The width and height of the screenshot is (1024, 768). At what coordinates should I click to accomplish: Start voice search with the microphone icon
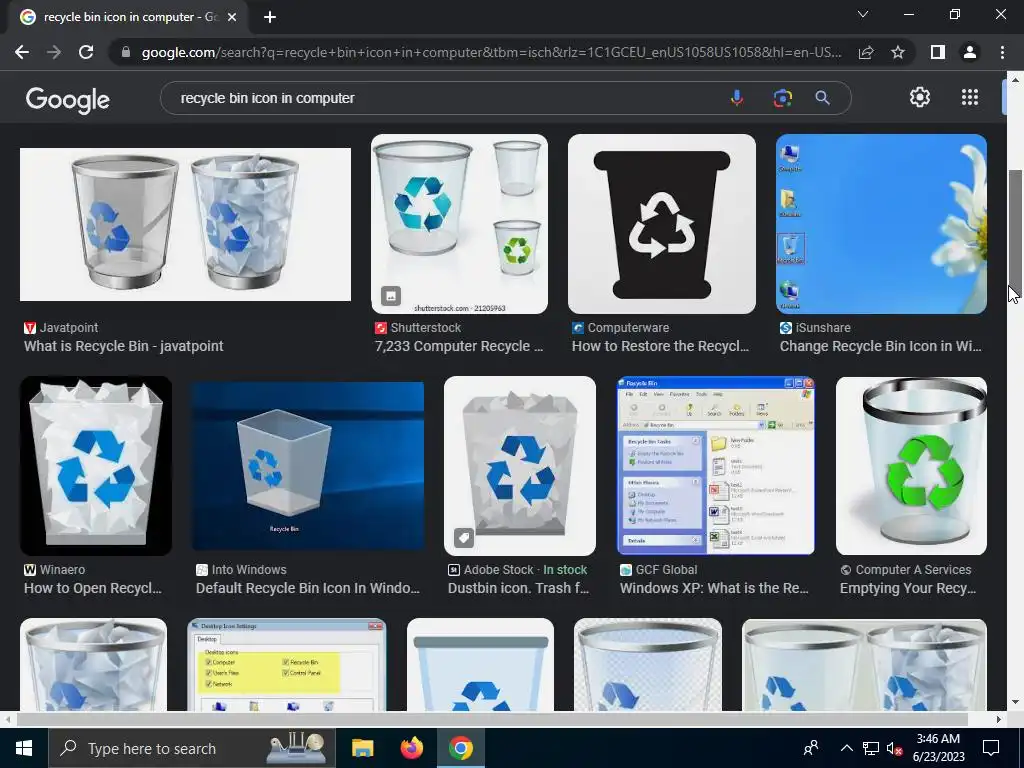point(737,98)
